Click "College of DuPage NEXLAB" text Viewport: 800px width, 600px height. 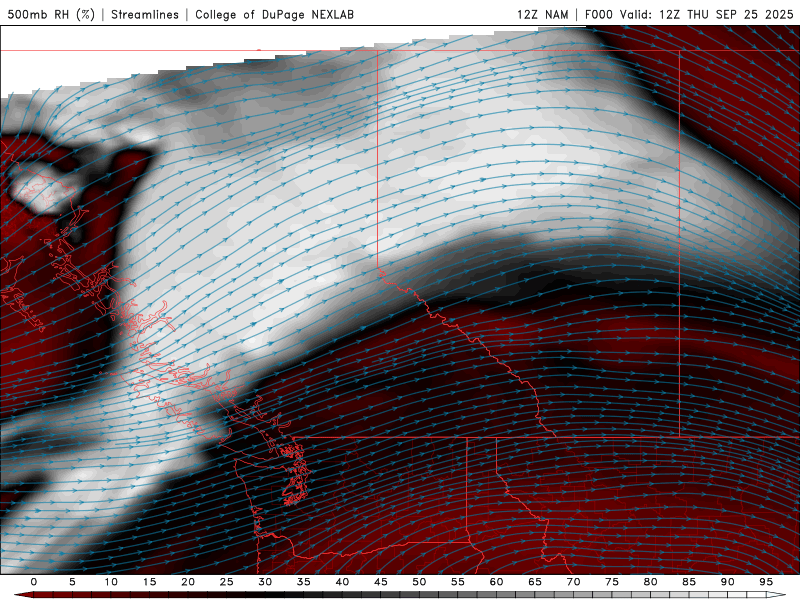tap(274, 14)
